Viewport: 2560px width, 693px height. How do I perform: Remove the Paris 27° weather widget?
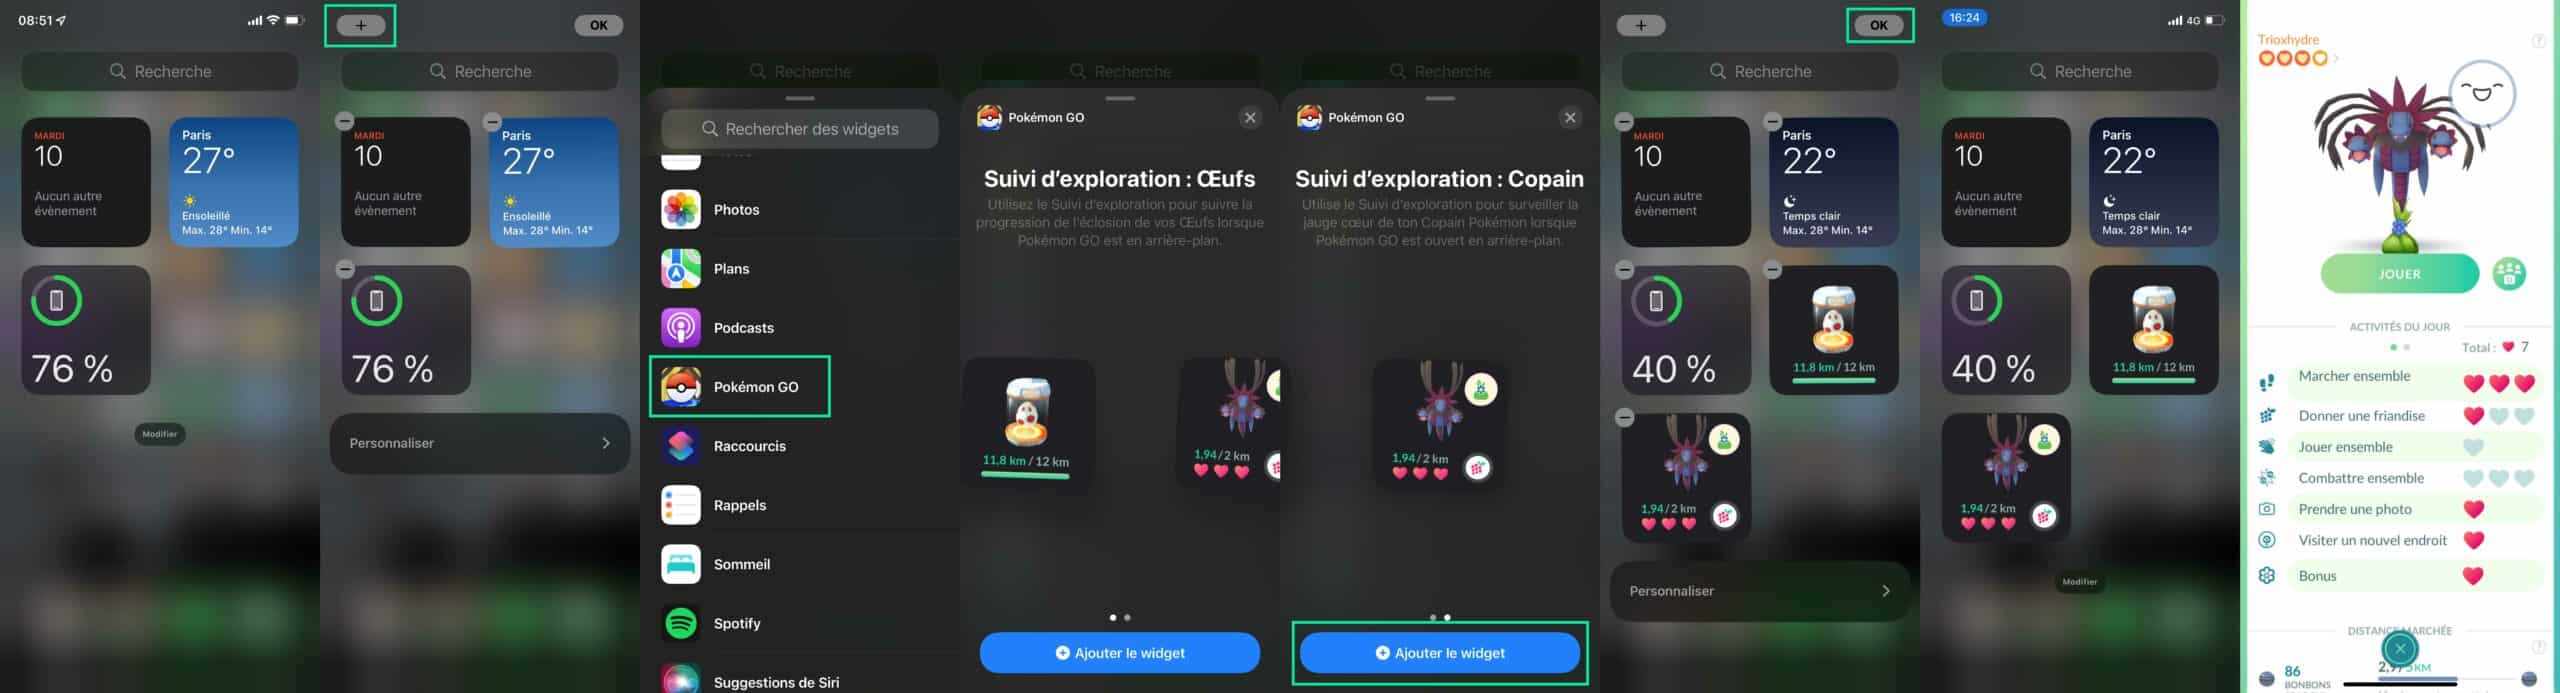tap(492, 121)
